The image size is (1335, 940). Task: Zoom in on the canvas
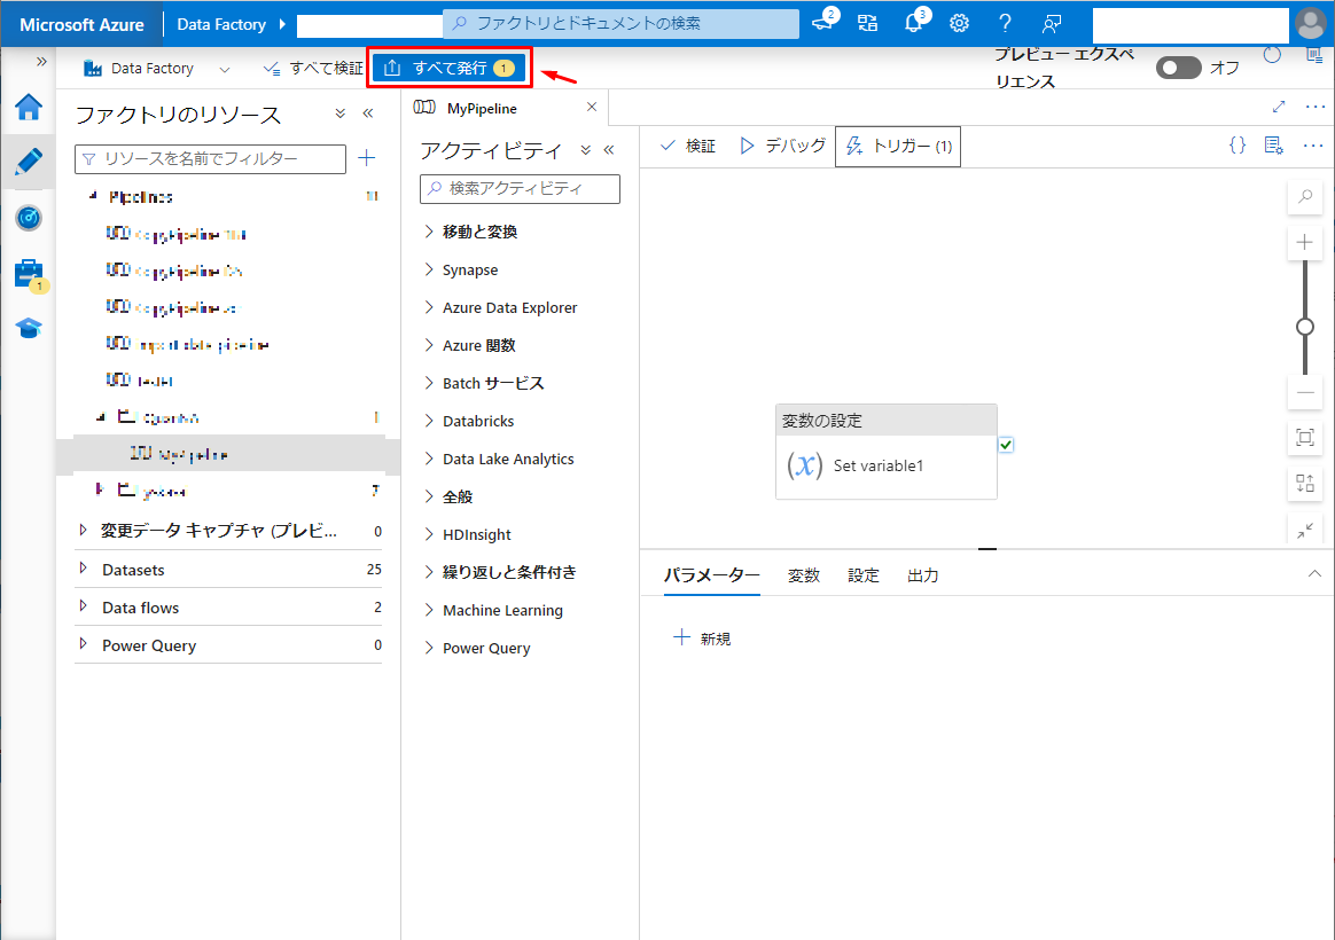coord(1305,242)
